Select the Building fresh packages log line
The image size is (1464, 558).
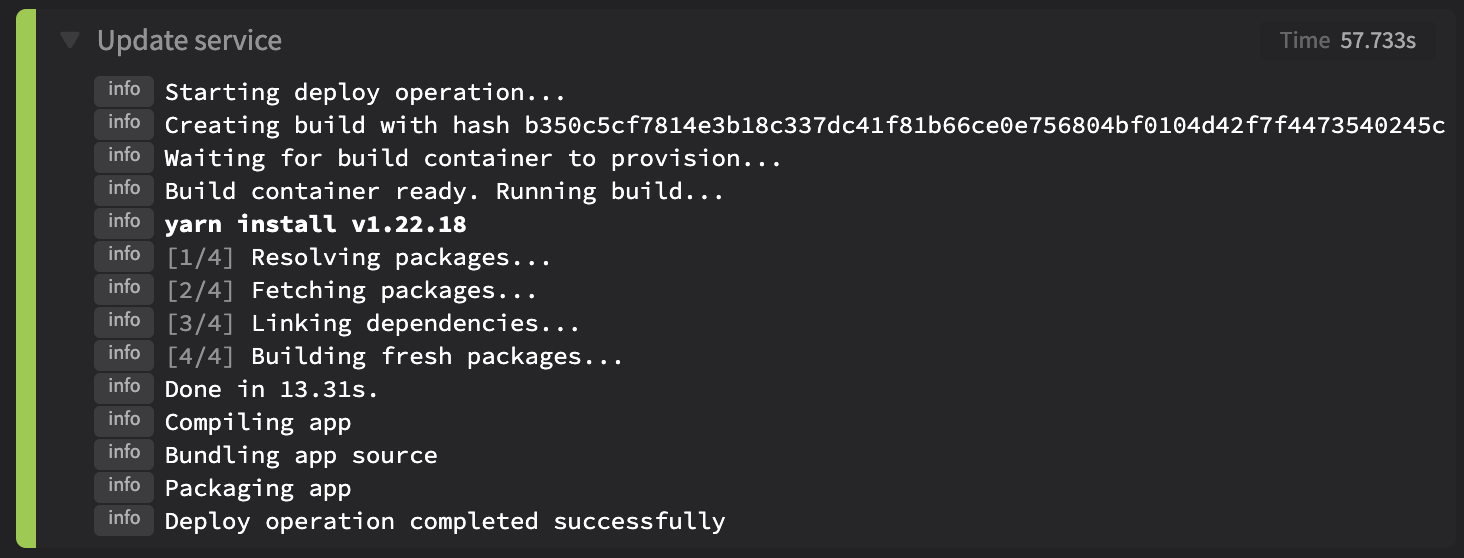click(394, 356)
